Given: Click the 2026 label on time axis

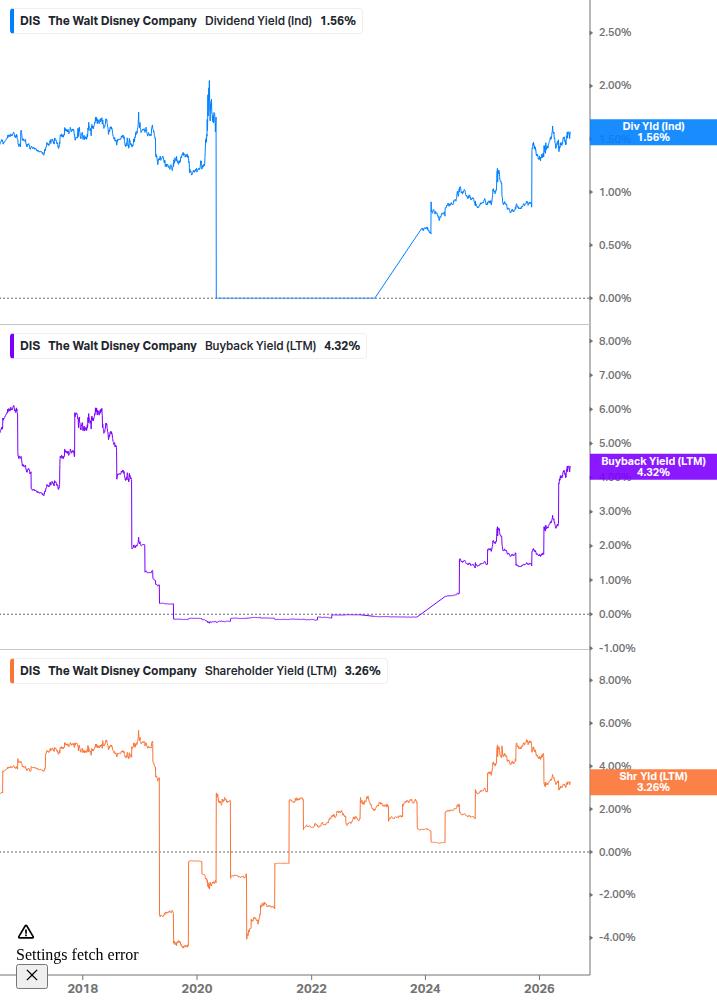Looking at the screenshot, I should coord(540,989).
